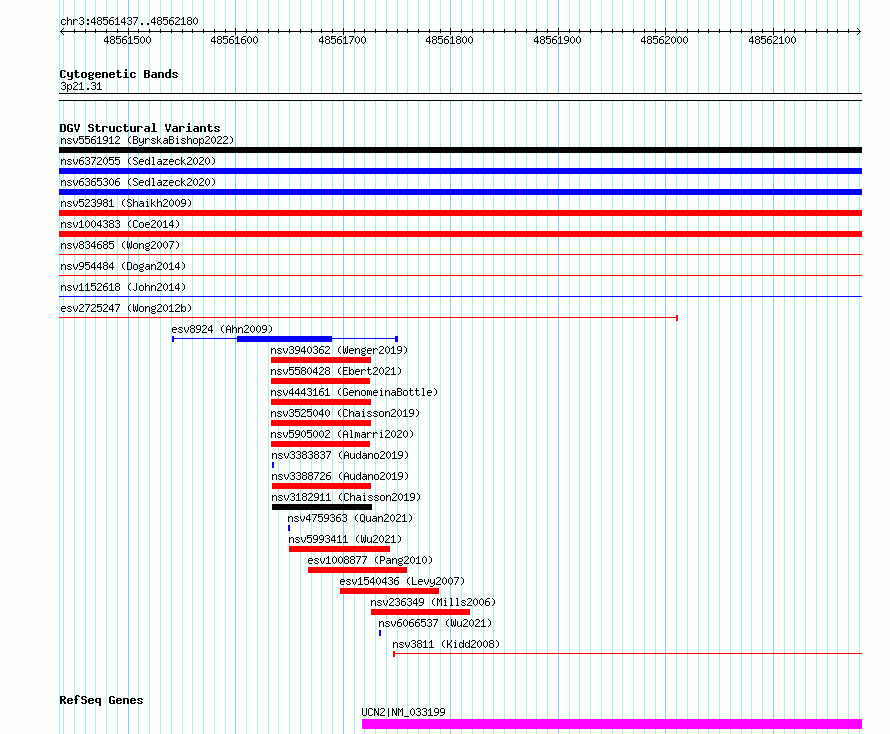
Task: Select esv2725247 (Wong2012b) label
Action: point(126,308)
